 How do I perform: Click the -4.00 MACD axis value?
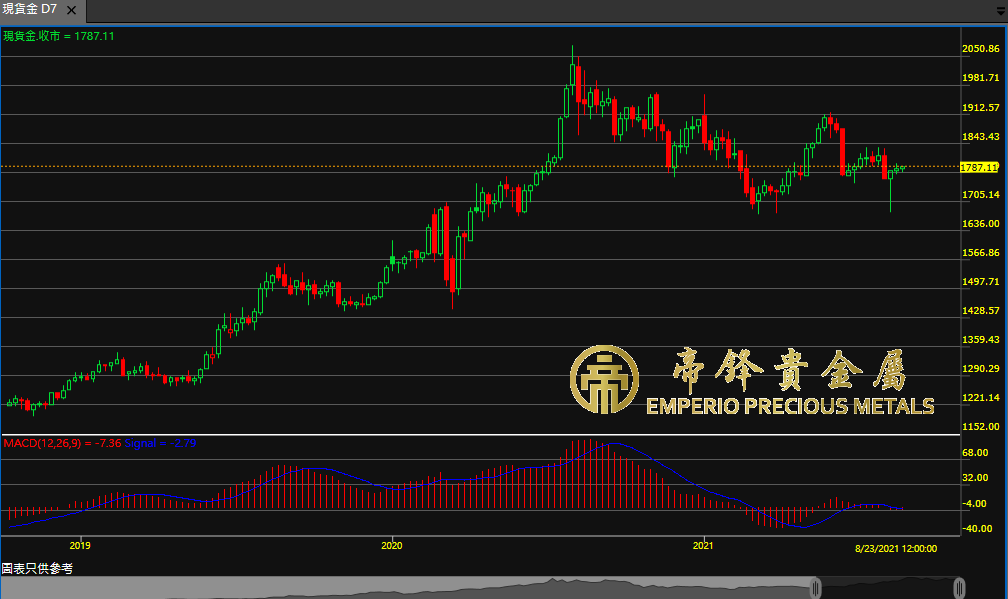(974, 503)
